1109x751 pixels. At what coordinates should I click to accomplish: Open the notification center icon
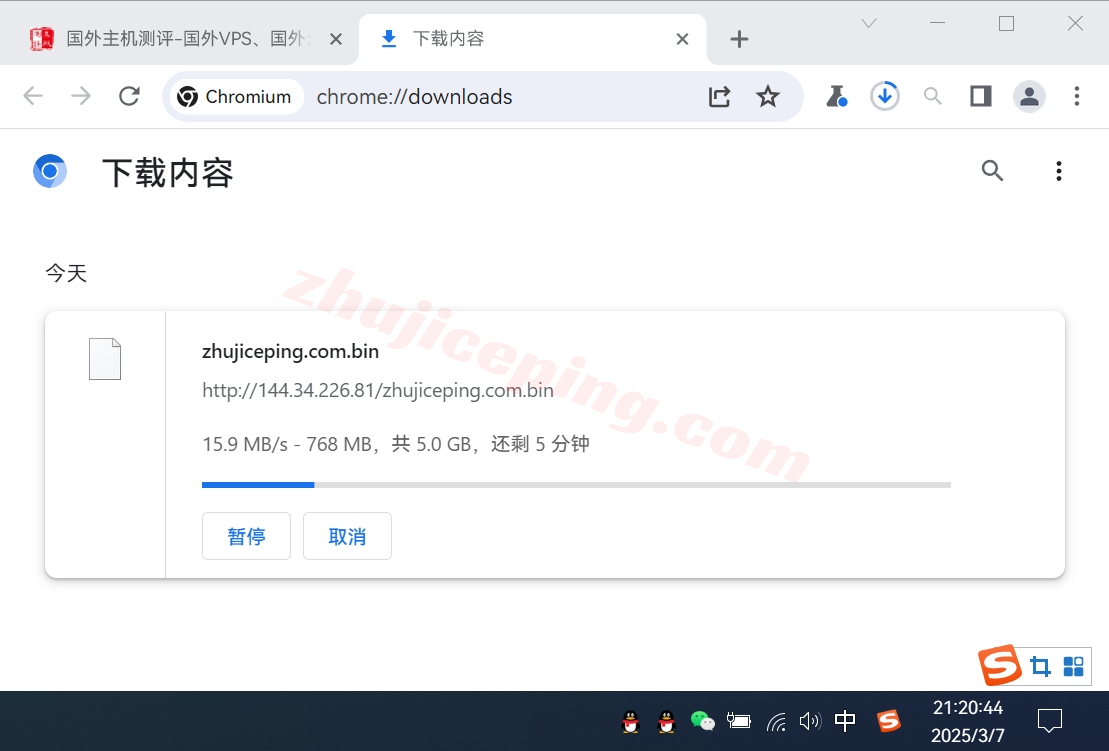pyautogui.click(x=1050, y=721)
